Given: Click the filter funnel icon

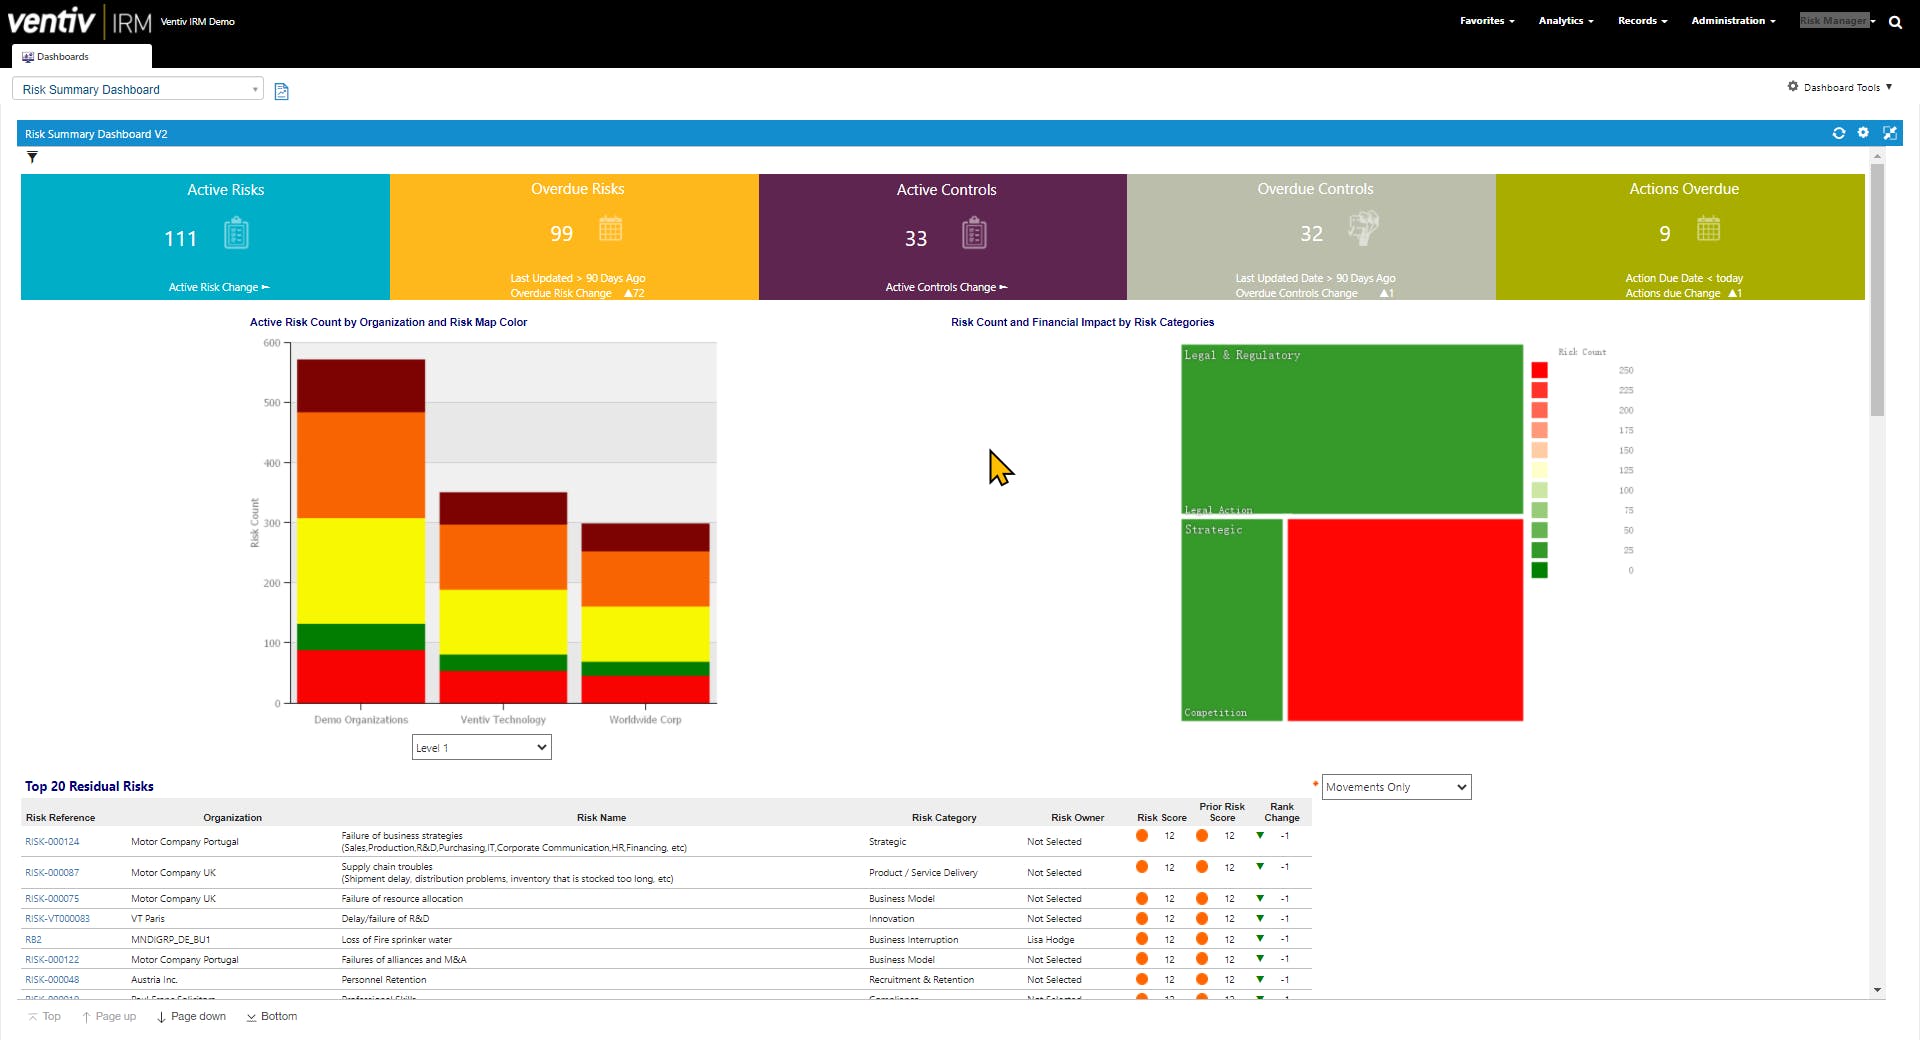Looking at the screenshot, I should coord(32,157).
